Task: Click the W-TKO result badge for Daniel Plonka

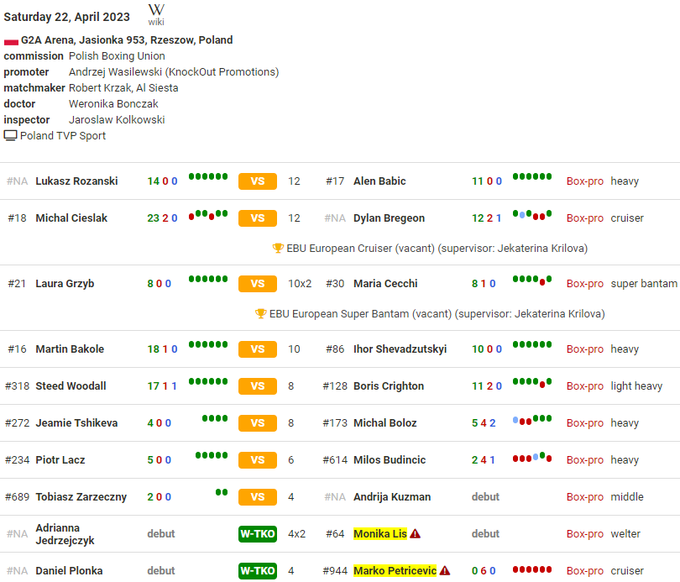Action: [x=257, y=571]
